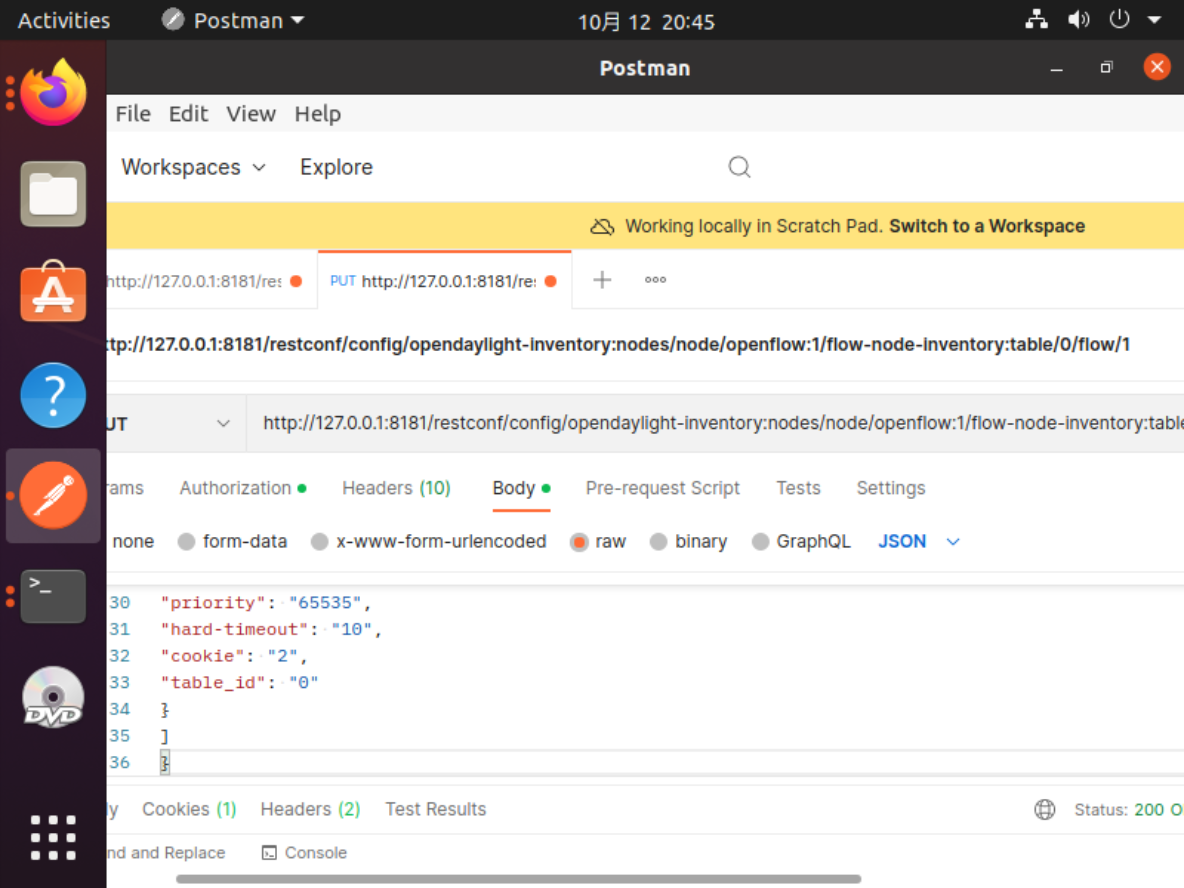
Task: Open the HTTP method dropdown chevron
Action: [223, 424]
